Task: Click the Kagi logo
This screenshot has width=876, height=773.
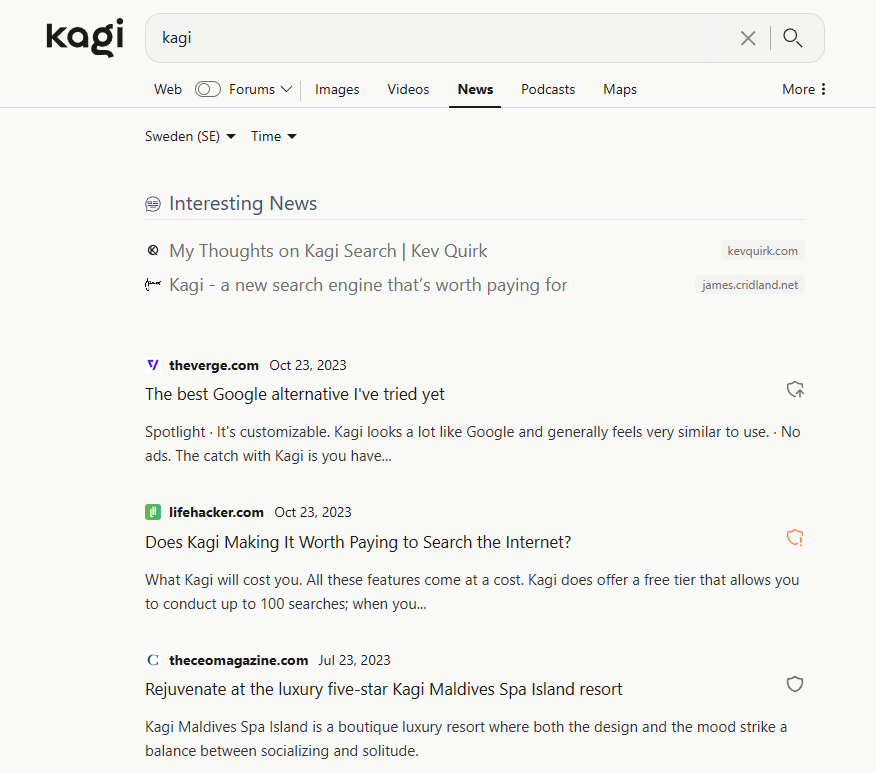Action: pos(85,38)
